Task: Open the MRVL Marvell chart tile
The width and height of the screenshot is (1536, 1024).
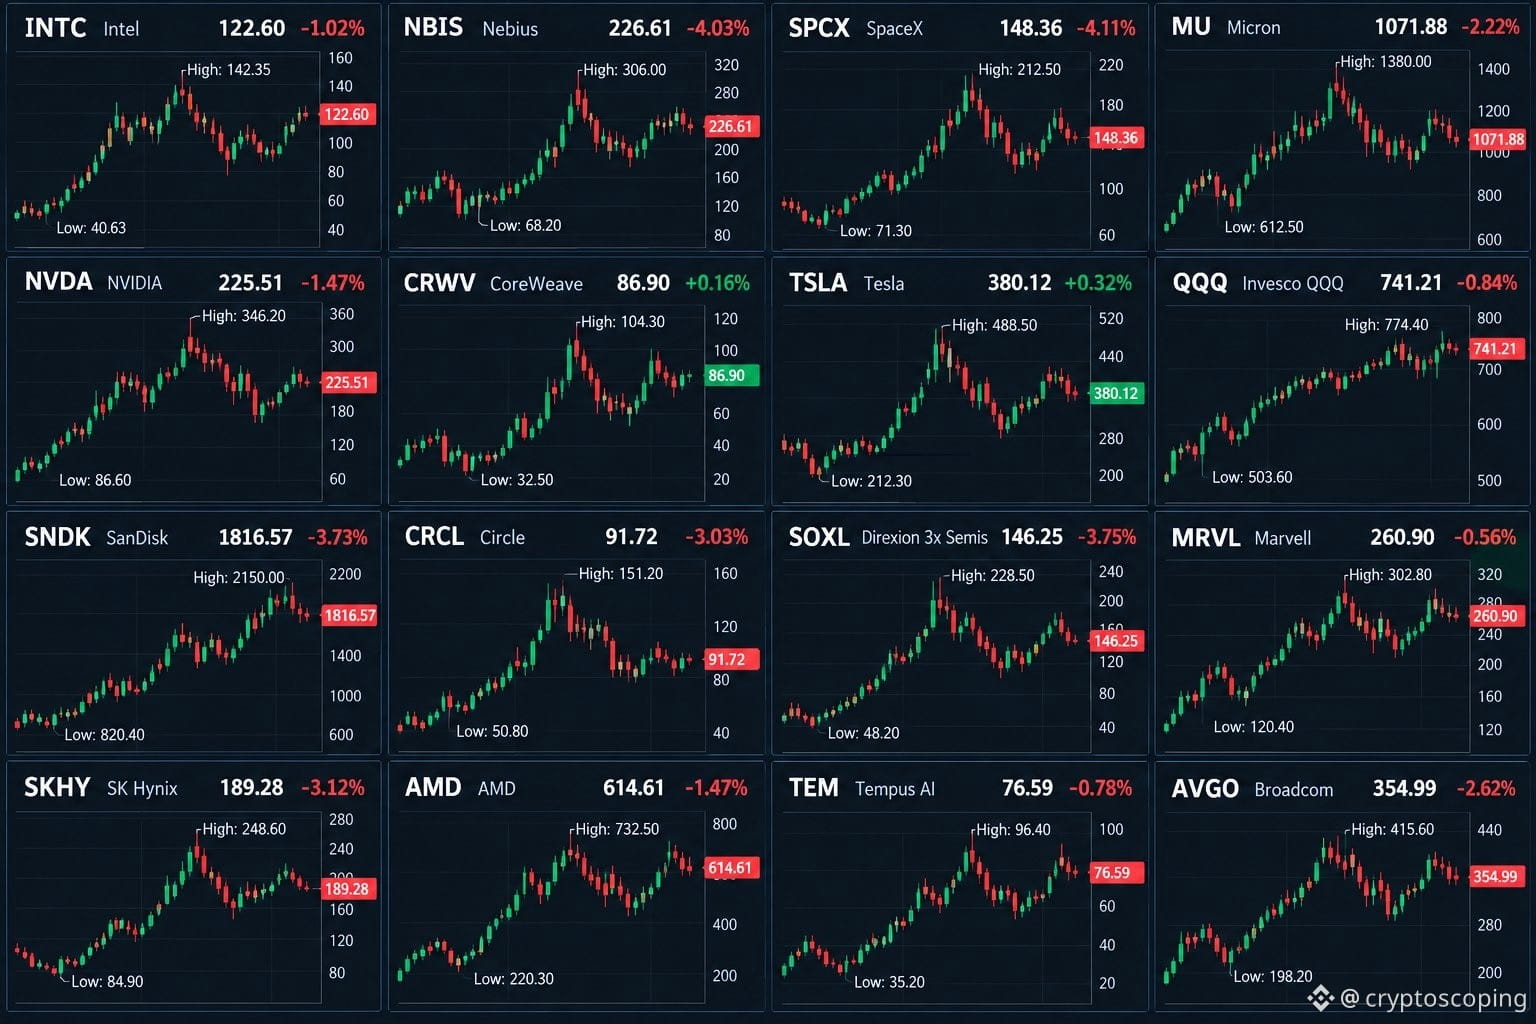Action: click(1343, 633)
